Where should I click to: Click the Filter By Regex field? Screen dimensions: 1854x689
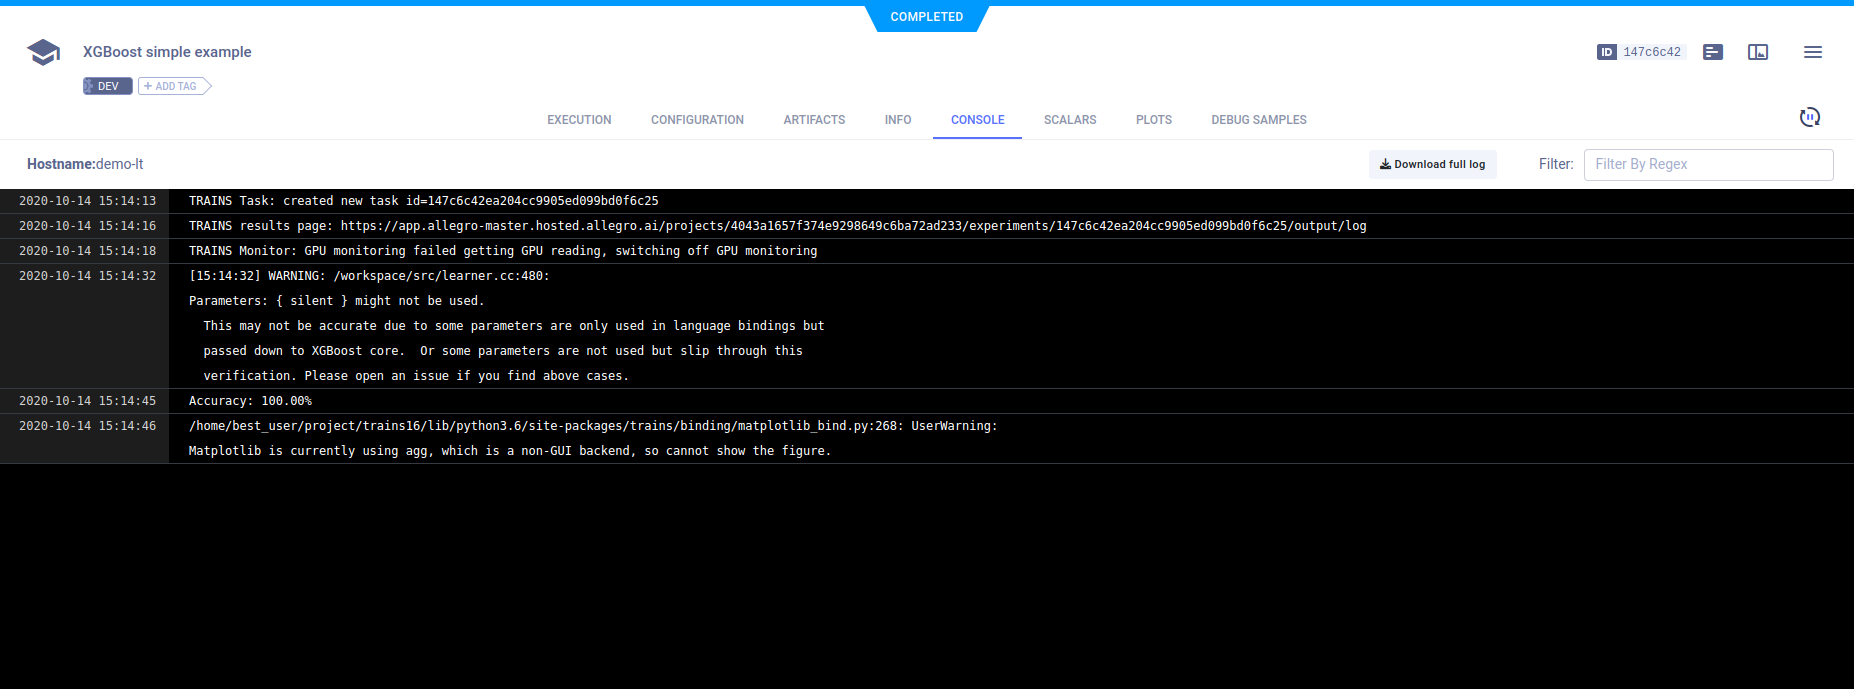(1708, 164)
